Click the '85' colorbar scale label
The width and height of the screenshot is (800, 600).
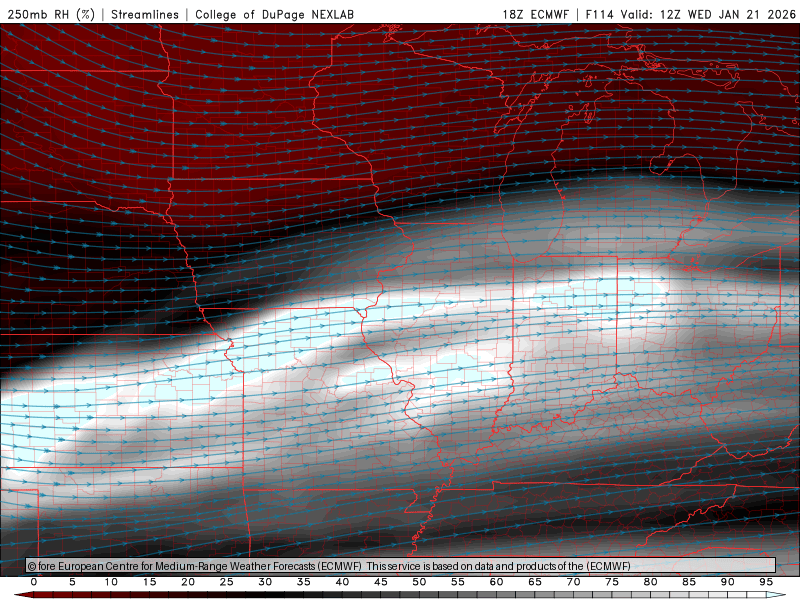(689, 582)
